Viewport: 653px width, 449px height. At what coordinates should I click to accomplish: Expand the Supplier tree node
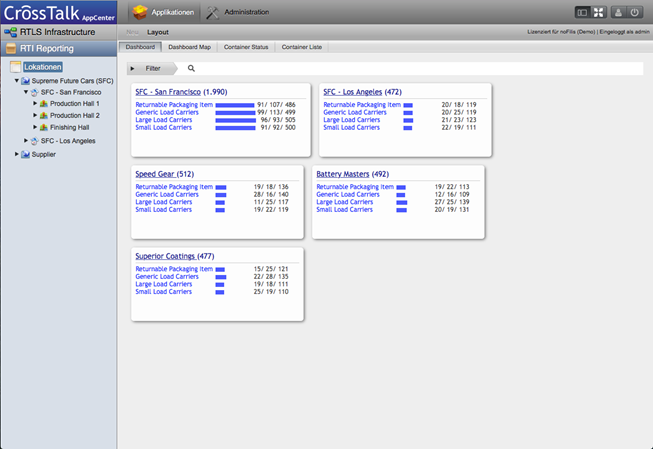[x=16, y=154]
